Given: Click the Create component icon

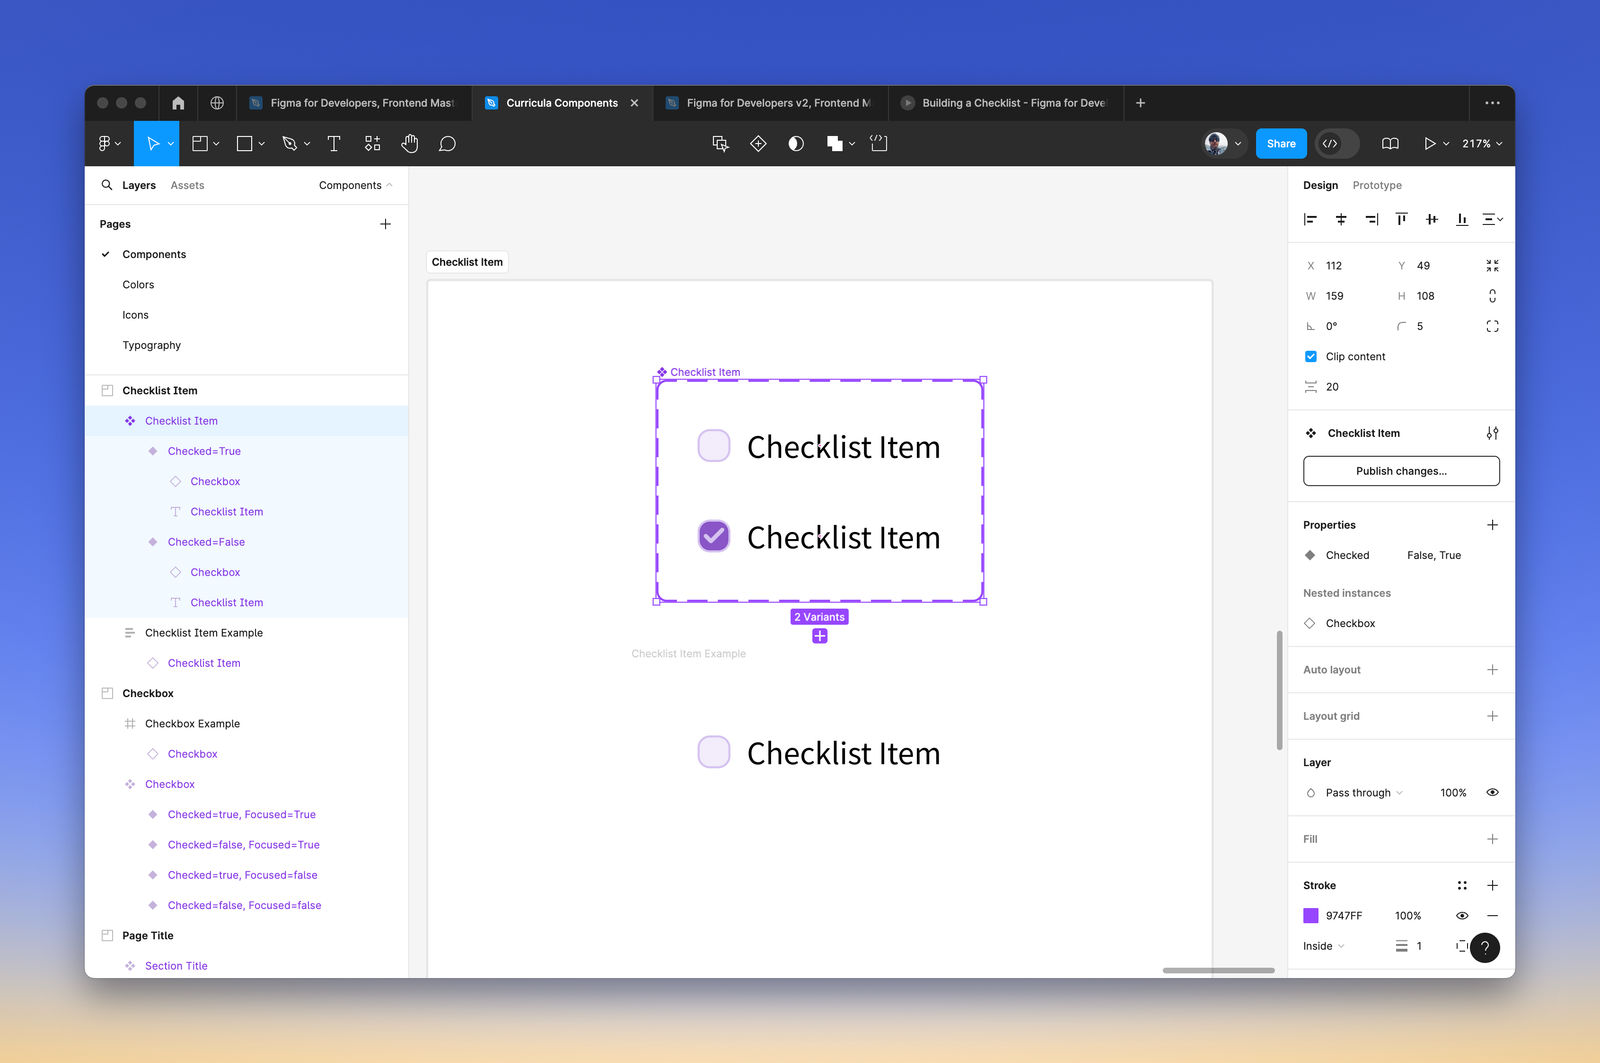Looking at the screenshot, I should pyautogui.click(x=758, y=143).
